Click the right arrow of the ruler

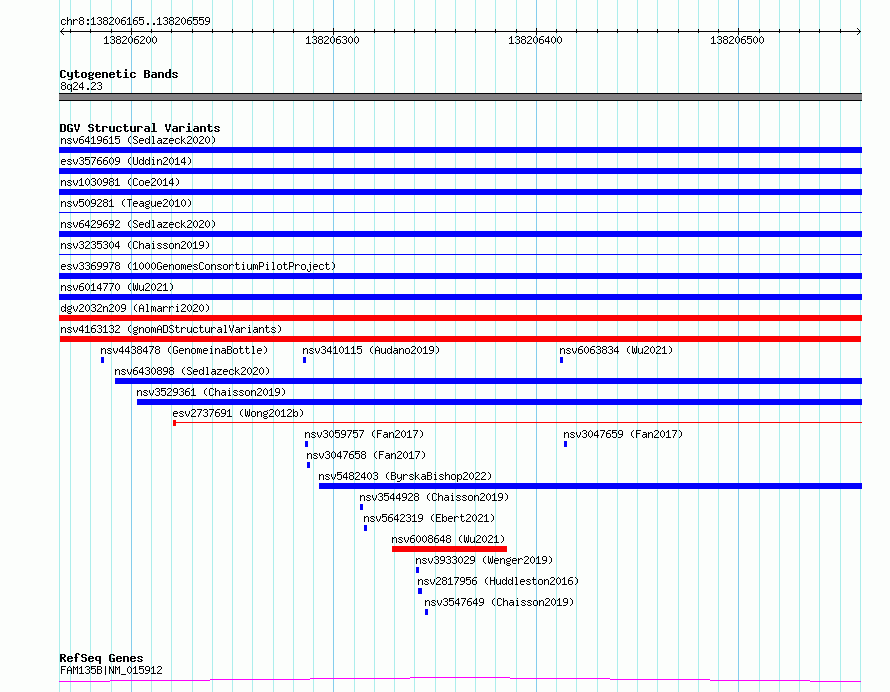(x=858, y=31)
